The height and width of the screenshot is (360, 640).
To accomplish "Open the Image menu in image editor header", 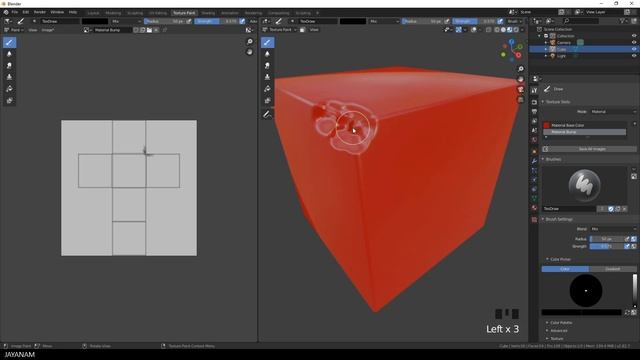I will [x=47, y=30].
